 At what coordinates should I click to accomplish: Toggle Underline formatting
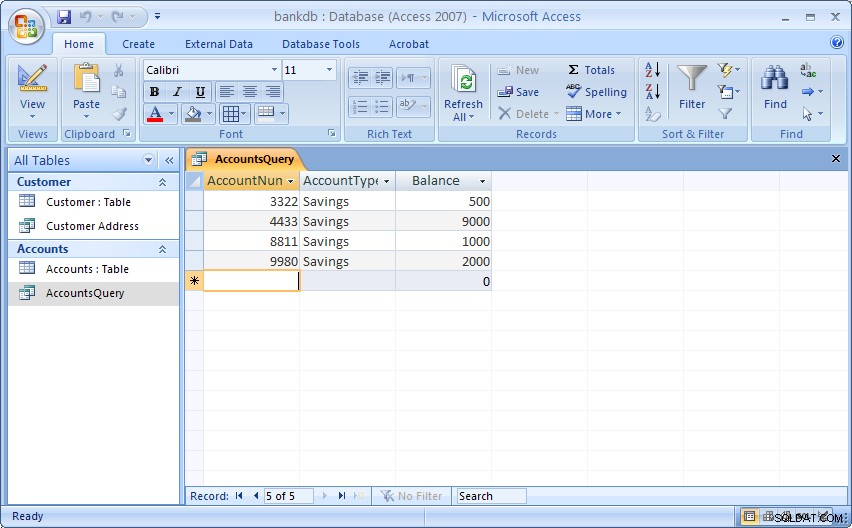(x=200, y=92)
